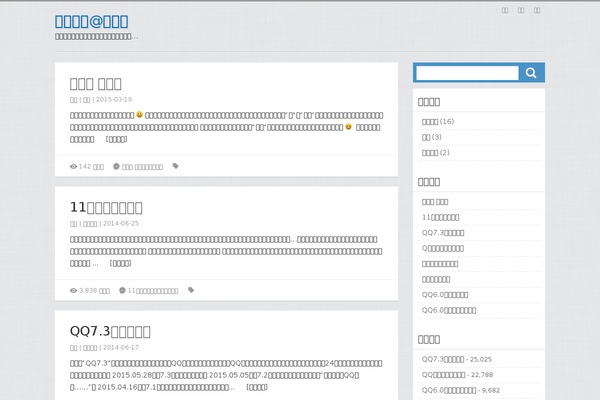Click the comment link starting with 11 in post footer
Image resolution: width=600 pixels, height=400 pixels.
(153, 291)
